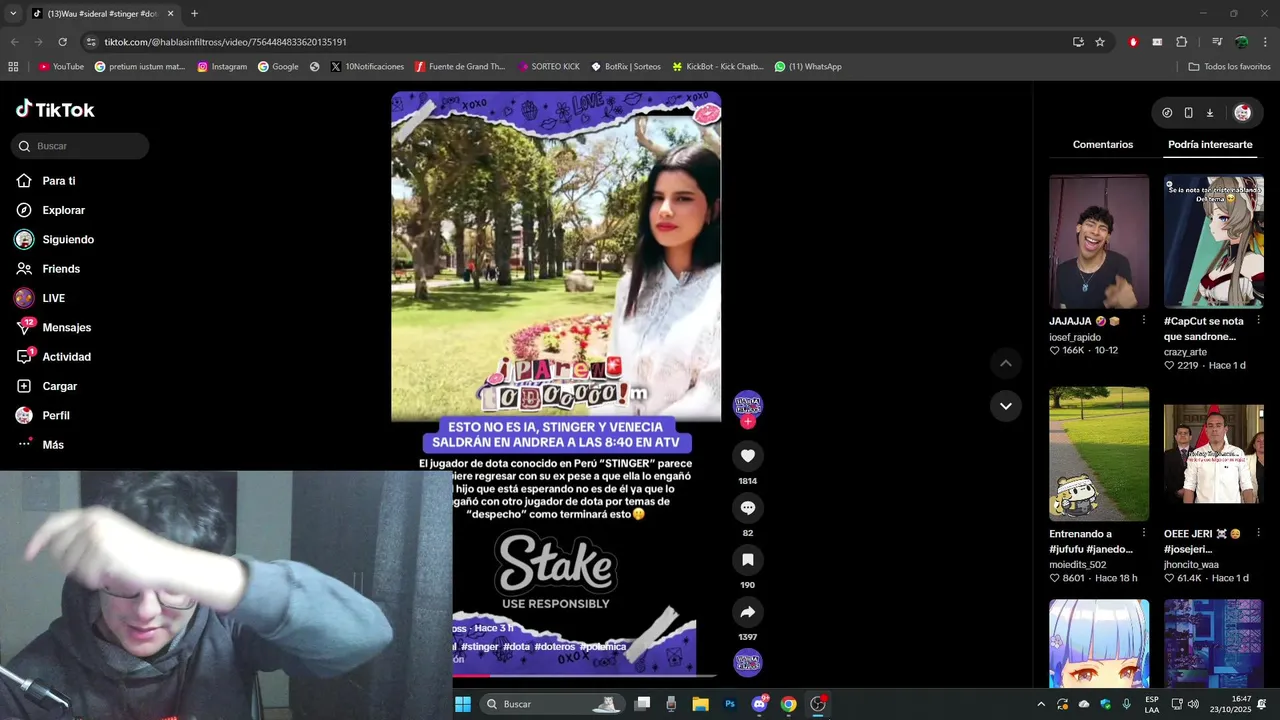Share the video with the arrow icon
This screenshot has height=720, width=1280.
click(747, 612)
